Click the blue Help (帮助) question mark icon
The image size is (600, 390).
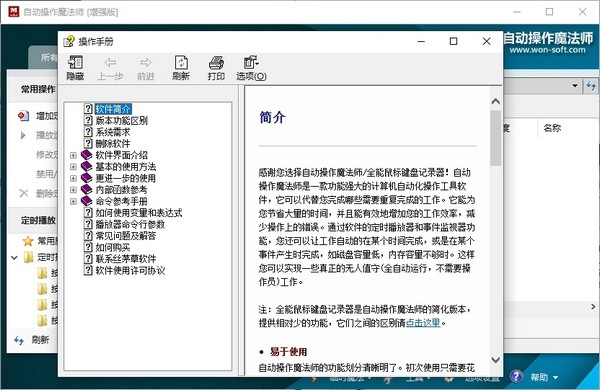[x=516, y=377]
